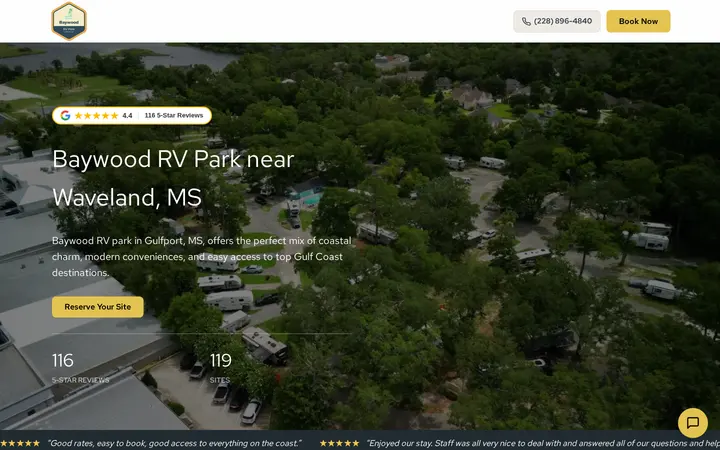Click the Reserve Your Site button
This screenshot has height=450, width=720.
(x=98, y=307)
